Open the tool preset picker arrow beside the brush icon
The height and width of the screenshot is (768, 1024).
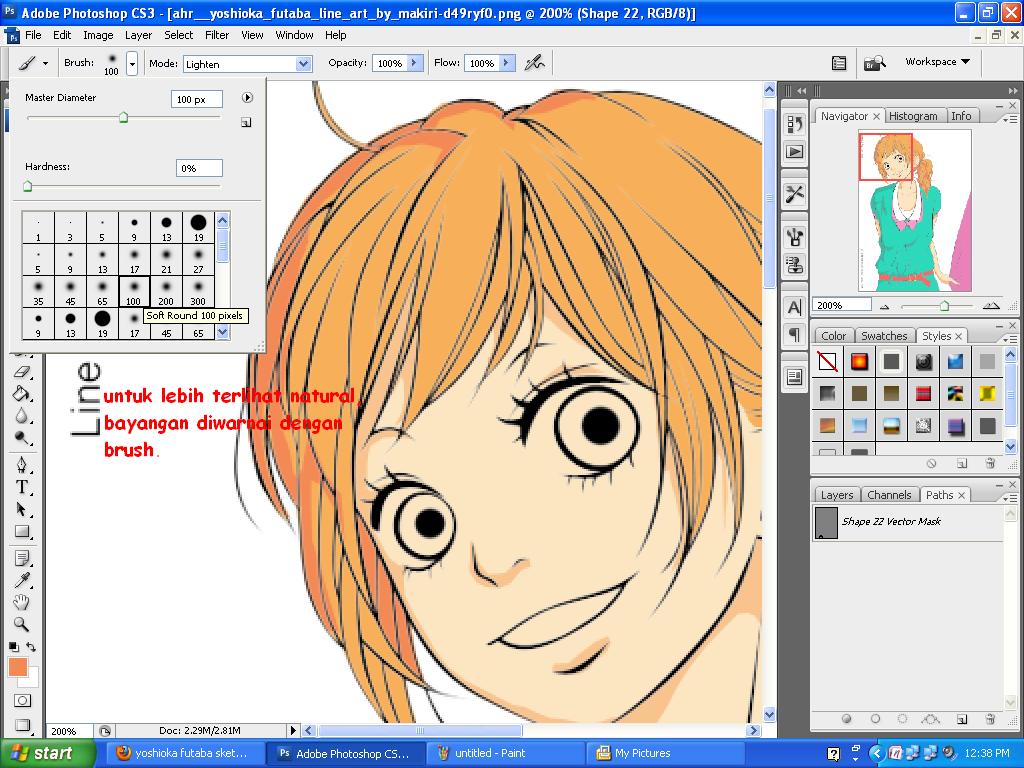coord(45,63)
